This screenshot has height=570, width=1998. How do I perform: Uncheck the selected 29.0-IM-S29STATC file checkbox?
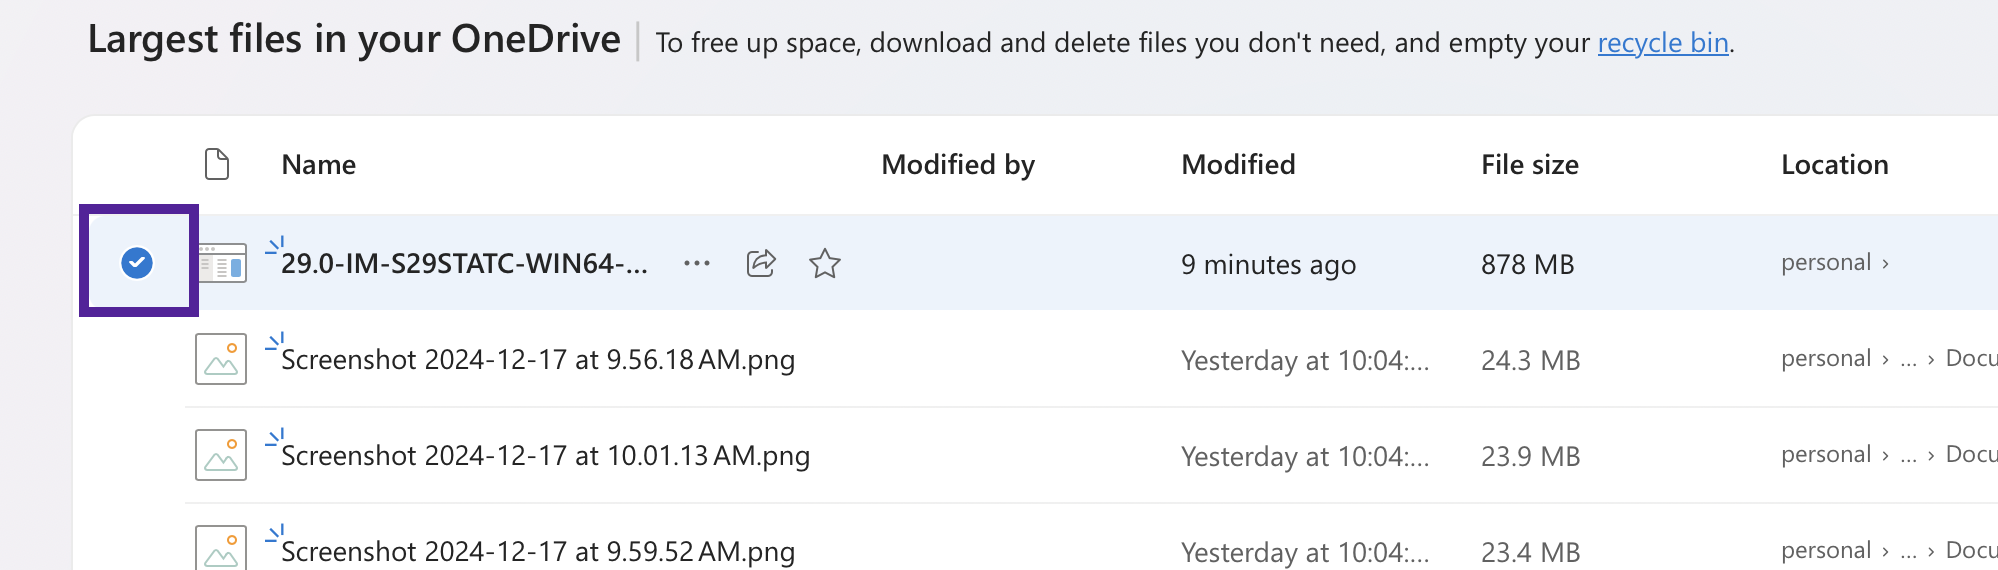coord(137,263)
